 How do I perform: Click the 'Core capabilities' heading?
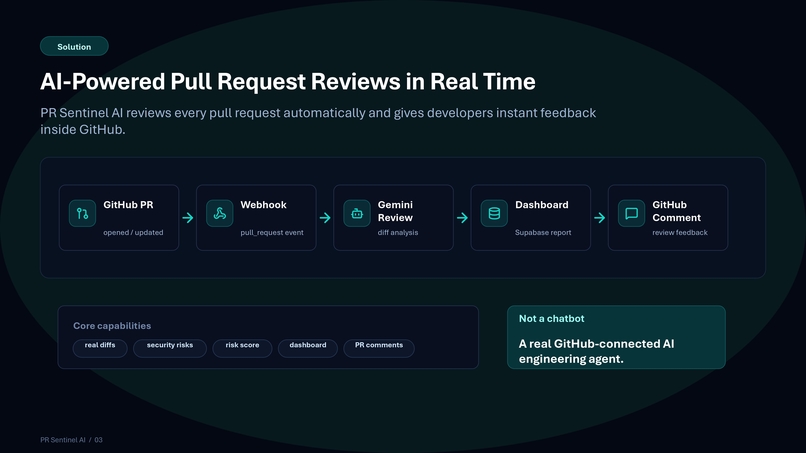[112, 325]
